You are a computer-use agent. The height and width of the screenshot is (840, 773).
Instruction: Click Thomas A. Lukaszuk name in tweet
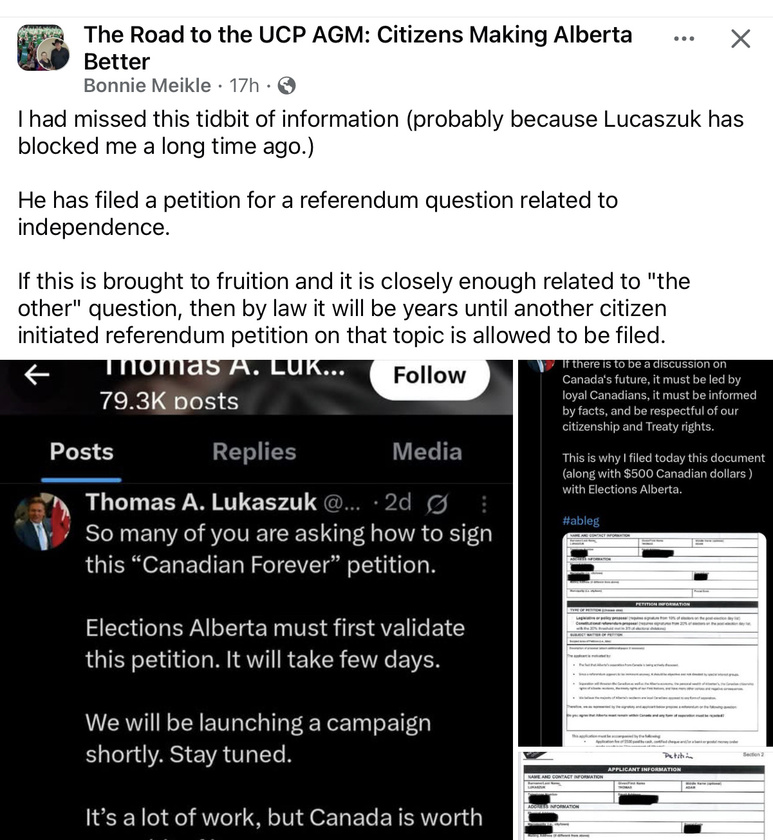tap(201, 502)
